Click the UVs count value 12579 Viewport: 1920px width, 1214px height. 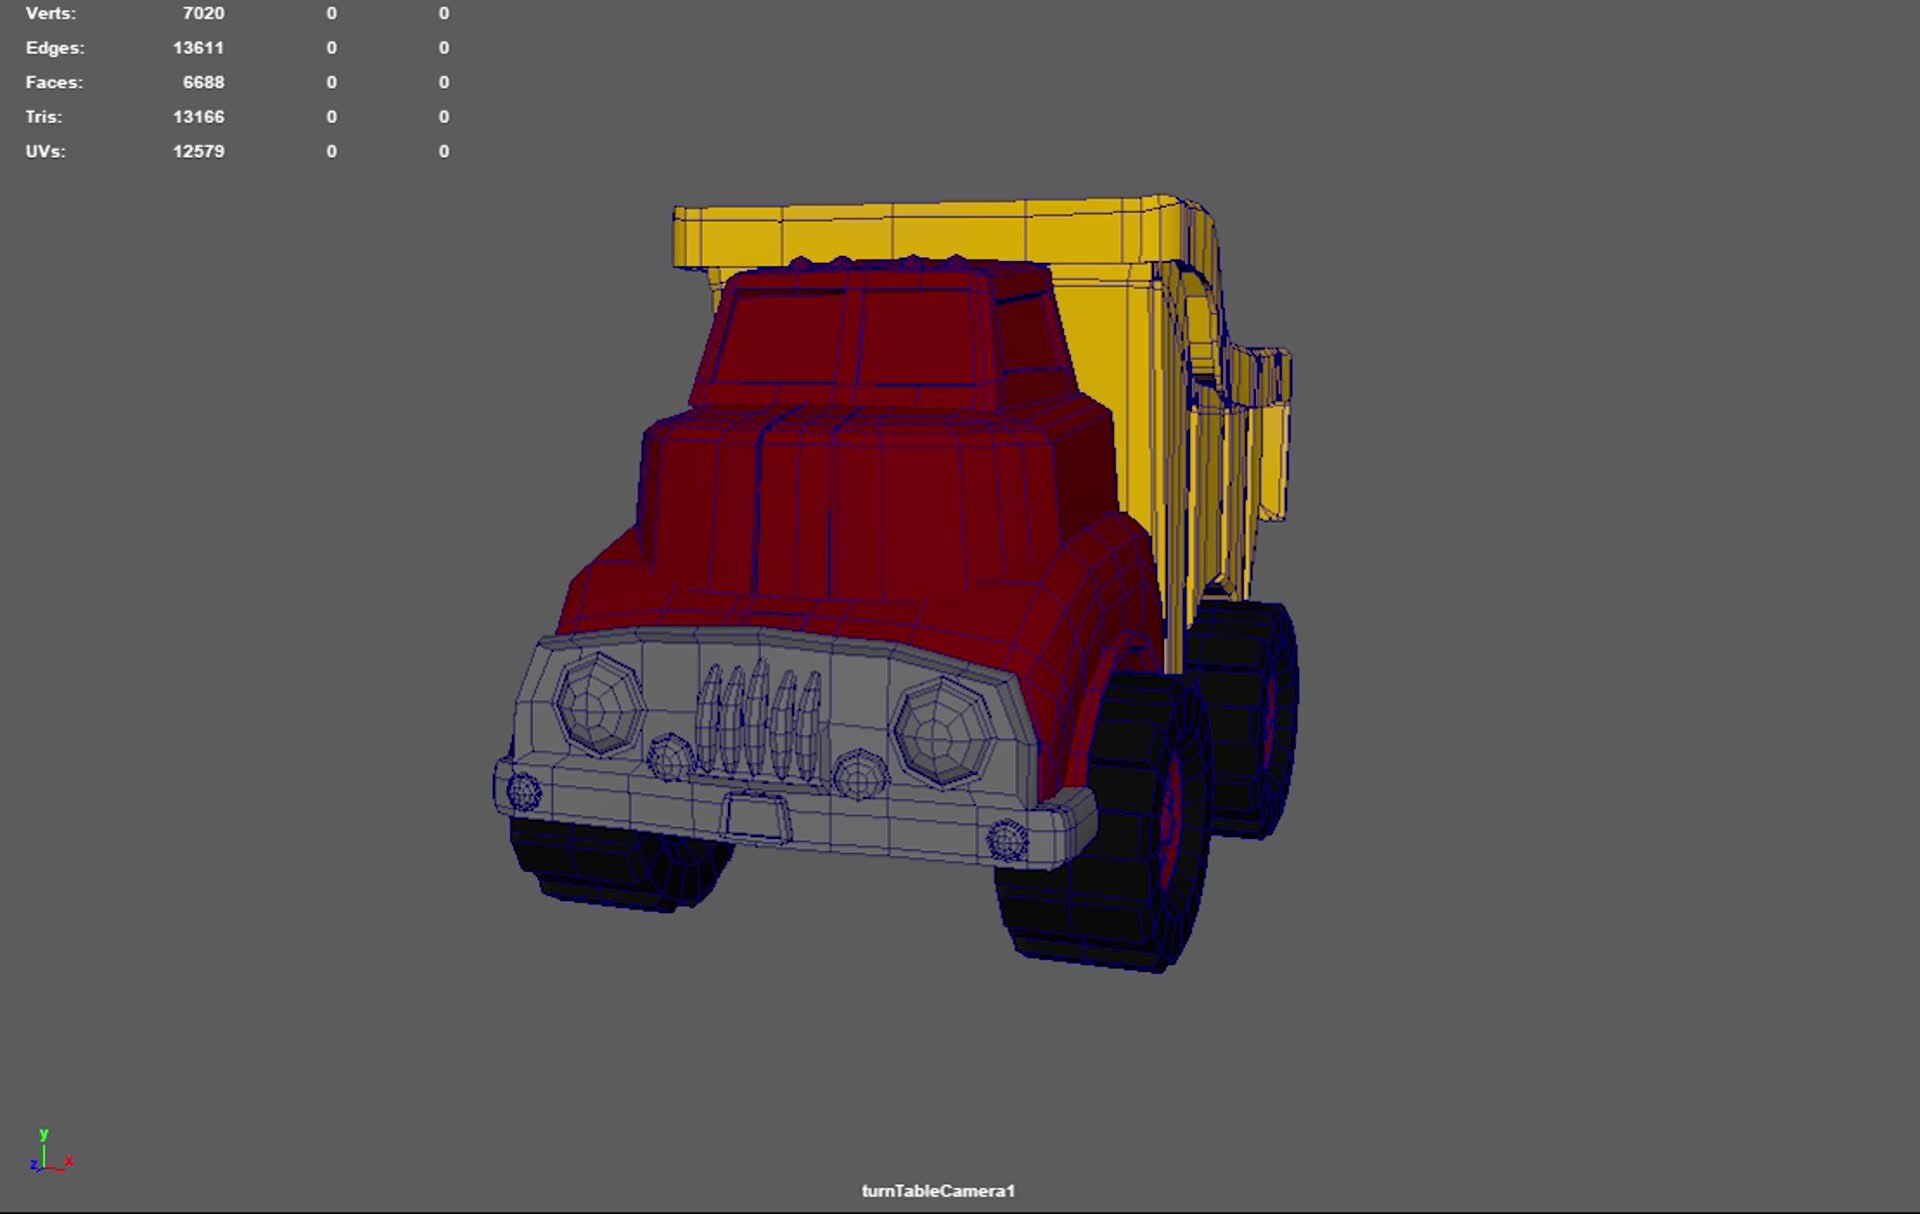click(x=200, y=151)
